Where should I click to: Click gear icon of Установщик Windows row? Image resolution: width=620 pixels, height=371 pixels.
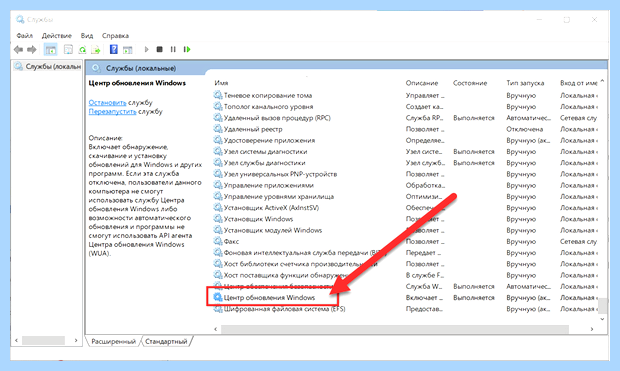click(x=218, y=219)
